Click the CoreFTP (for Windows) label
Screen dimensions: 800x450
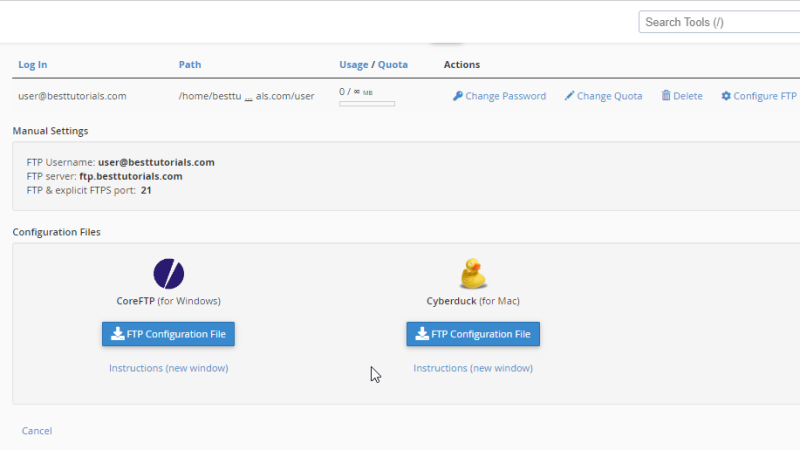(x=168, y=301)
